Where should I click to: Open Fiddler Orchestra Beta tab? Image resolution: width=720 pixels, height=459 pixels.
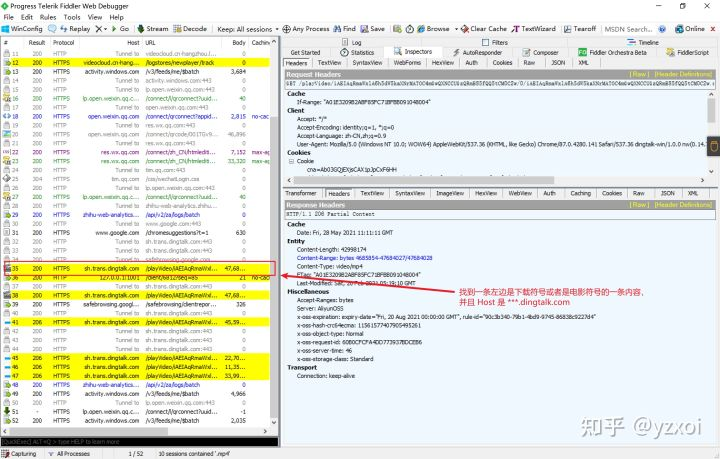(612, 52)
